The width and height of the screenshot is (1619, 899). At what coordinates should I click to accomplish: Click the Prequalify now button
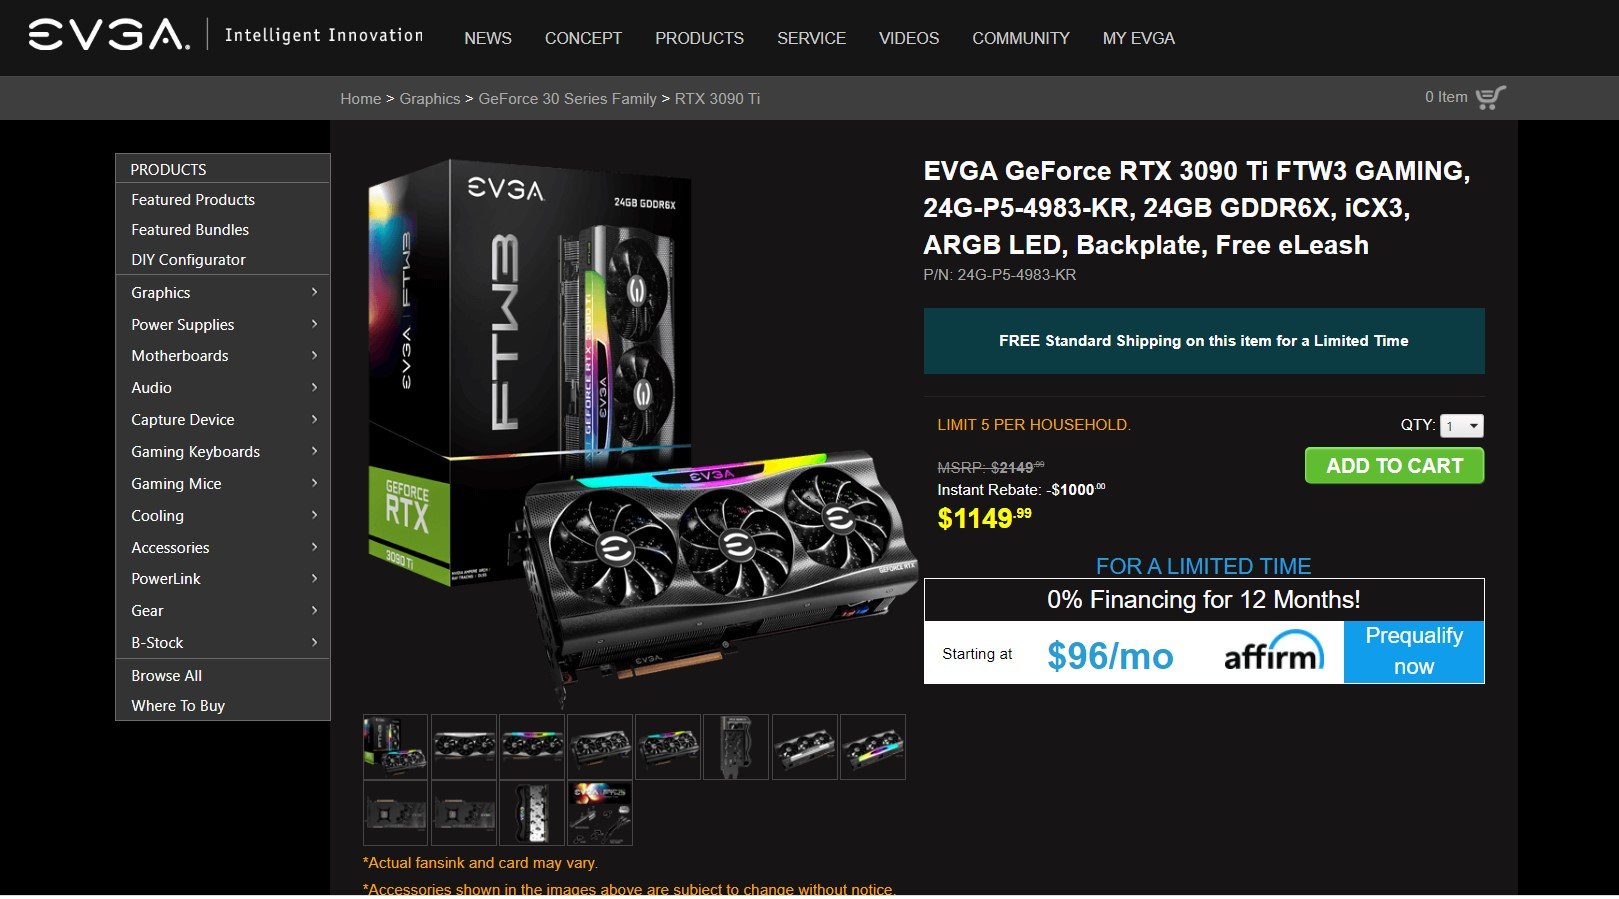(1414, 651)
